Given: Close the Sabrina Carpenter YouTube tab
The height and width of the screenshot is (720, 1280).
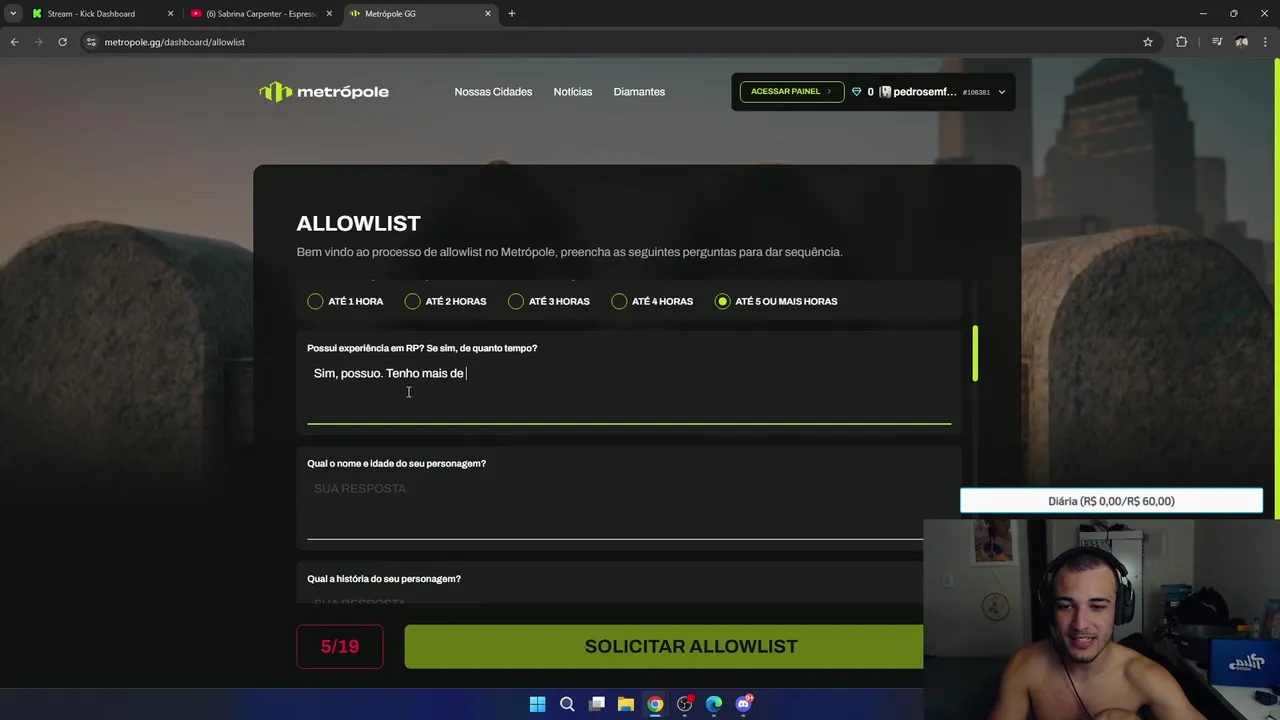Looking at the screenshot, I should (329, 14).
